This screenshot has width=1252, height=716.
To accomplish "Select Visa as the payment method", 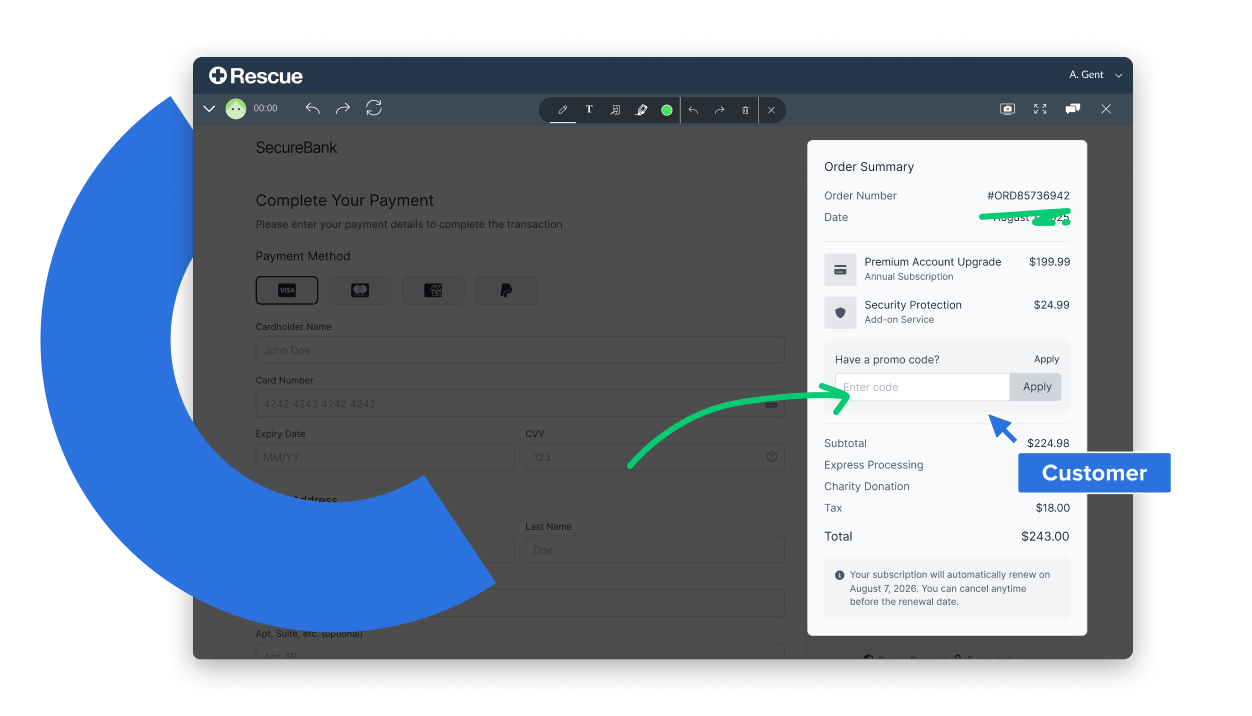I will pos(287,290).
